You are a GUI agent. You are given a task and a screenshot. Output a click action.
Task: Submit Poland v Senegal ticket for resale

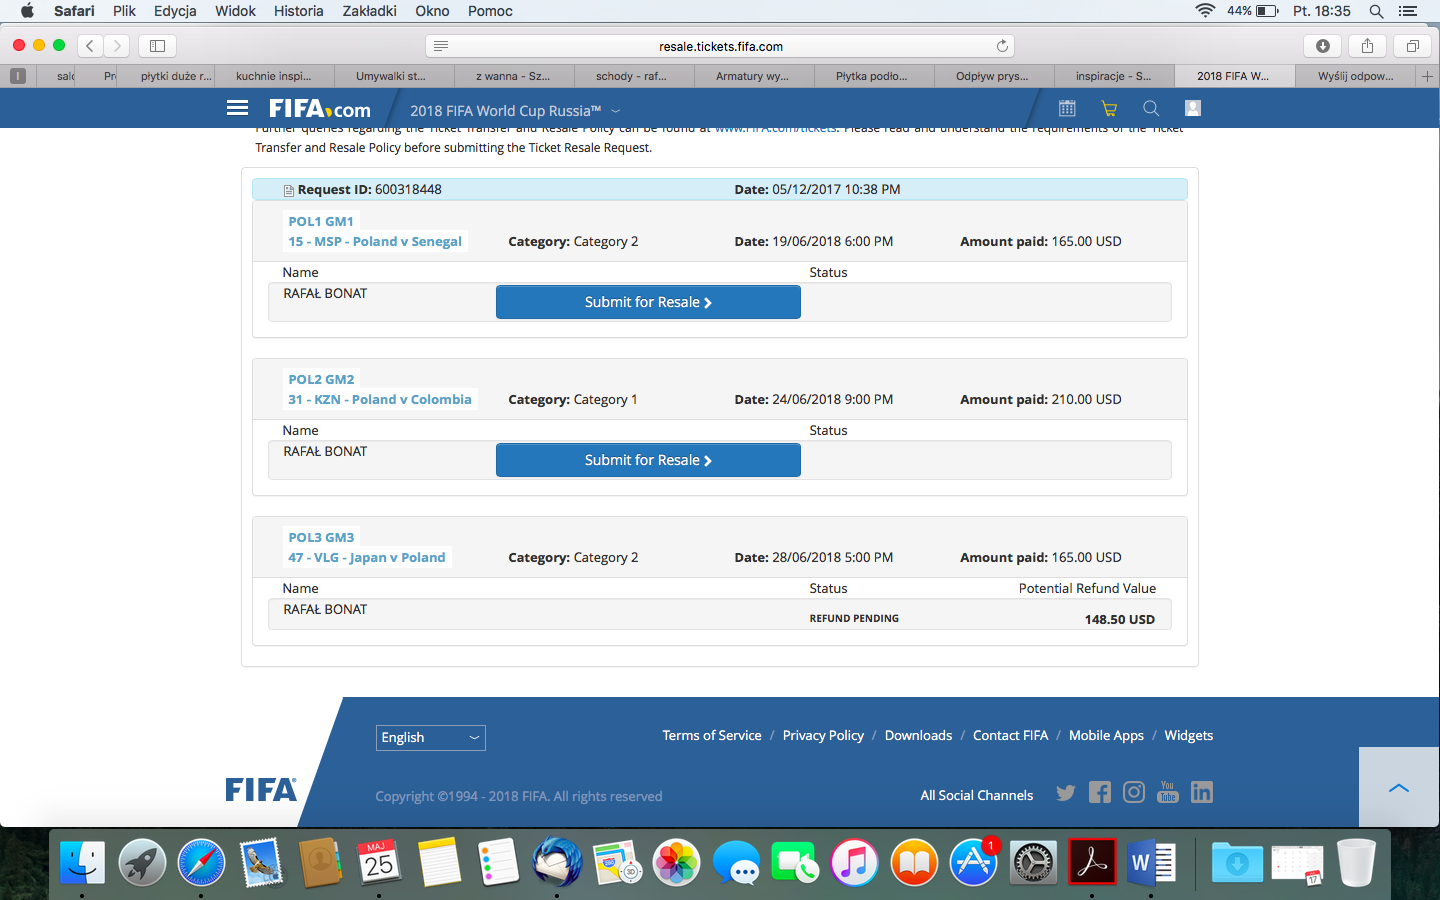[648, 302]
